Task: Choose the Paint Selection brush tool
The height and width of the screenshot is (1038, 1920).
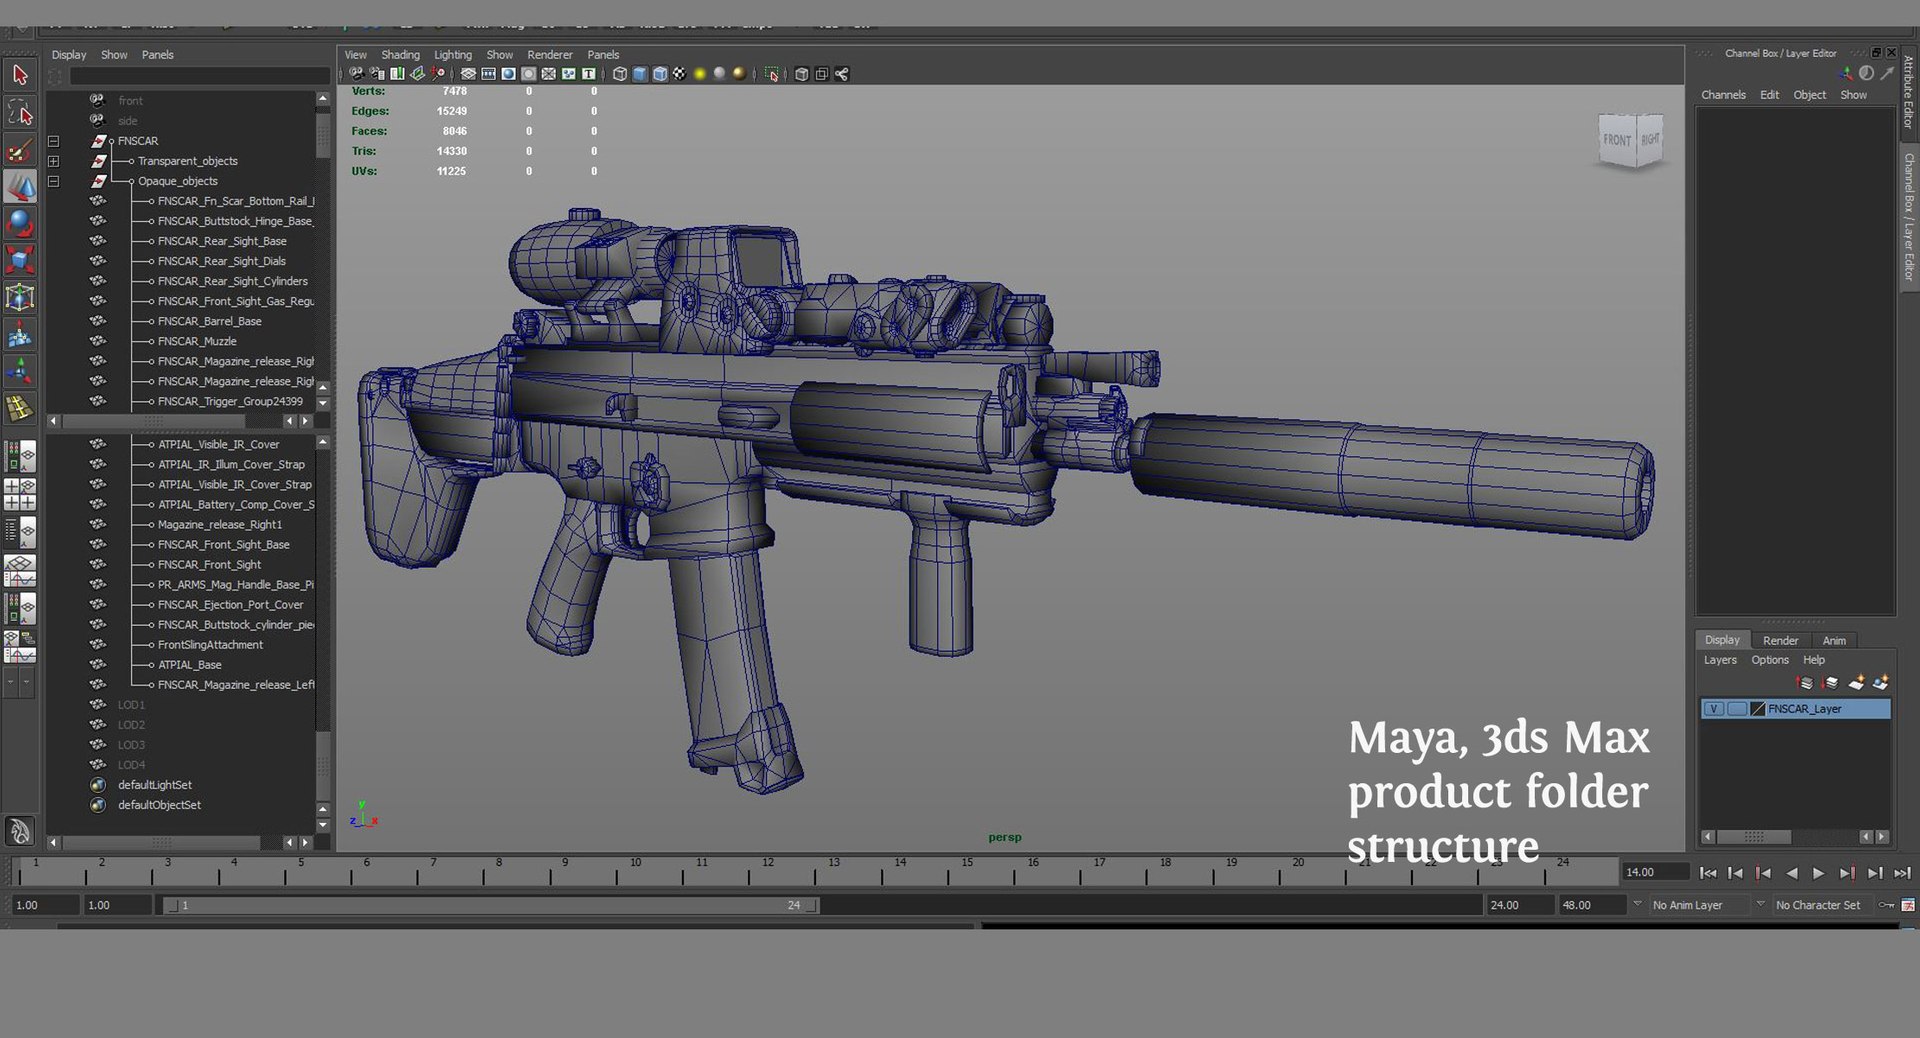Action: [20, 149]
